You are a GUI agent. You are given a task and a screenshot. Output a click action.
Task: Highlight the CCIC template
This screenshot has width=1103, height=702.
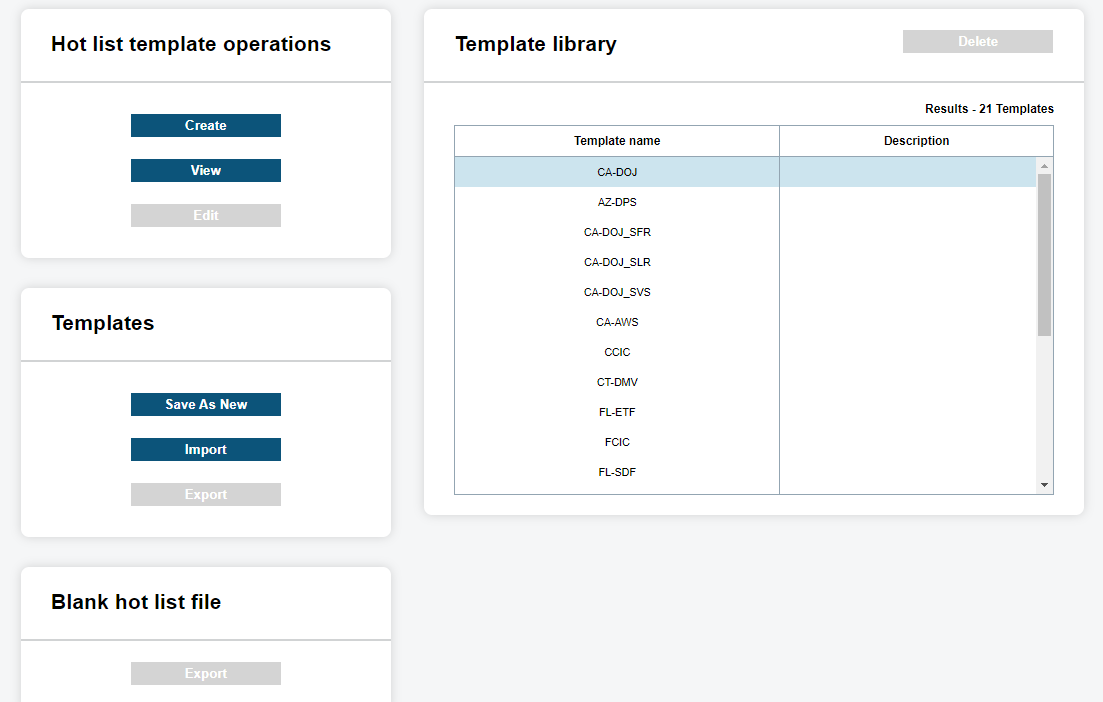pos(617,352)
